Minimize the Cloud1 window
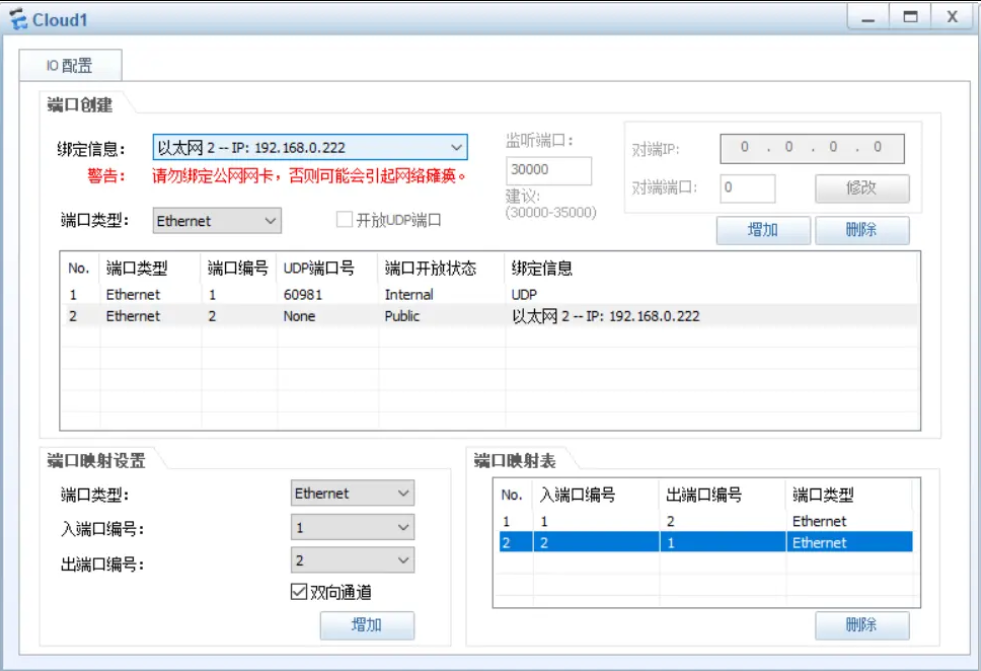The width and height of the screenshot is (981, 671). coord(868,17)
